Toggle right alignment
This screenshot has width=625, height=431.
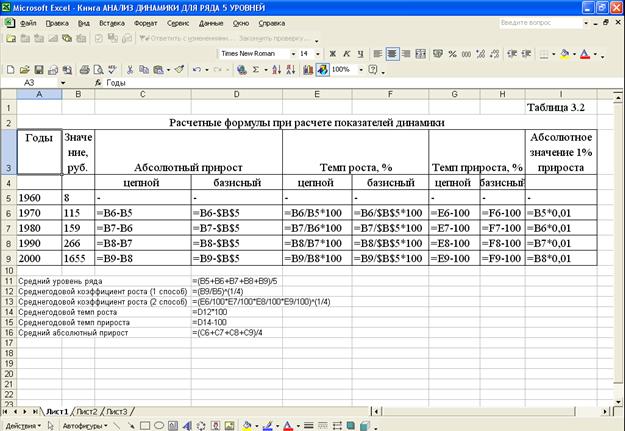(x=406, y=54)
